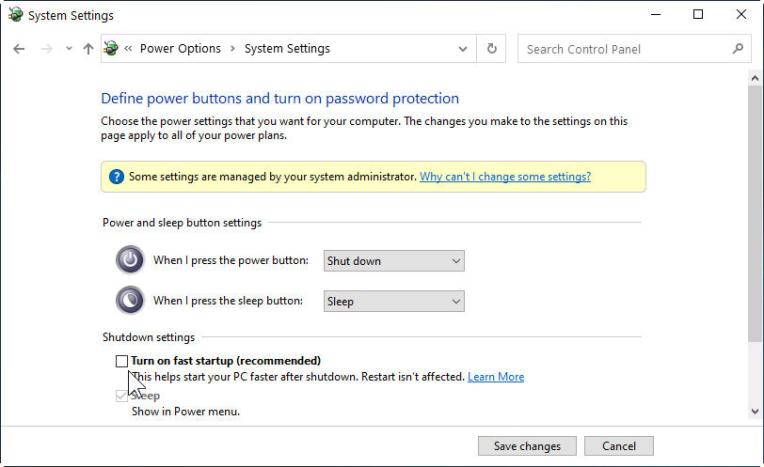Enable Turn on fast startup checkbox
This screenshot has width=764, height=467.
coord(122,361)
